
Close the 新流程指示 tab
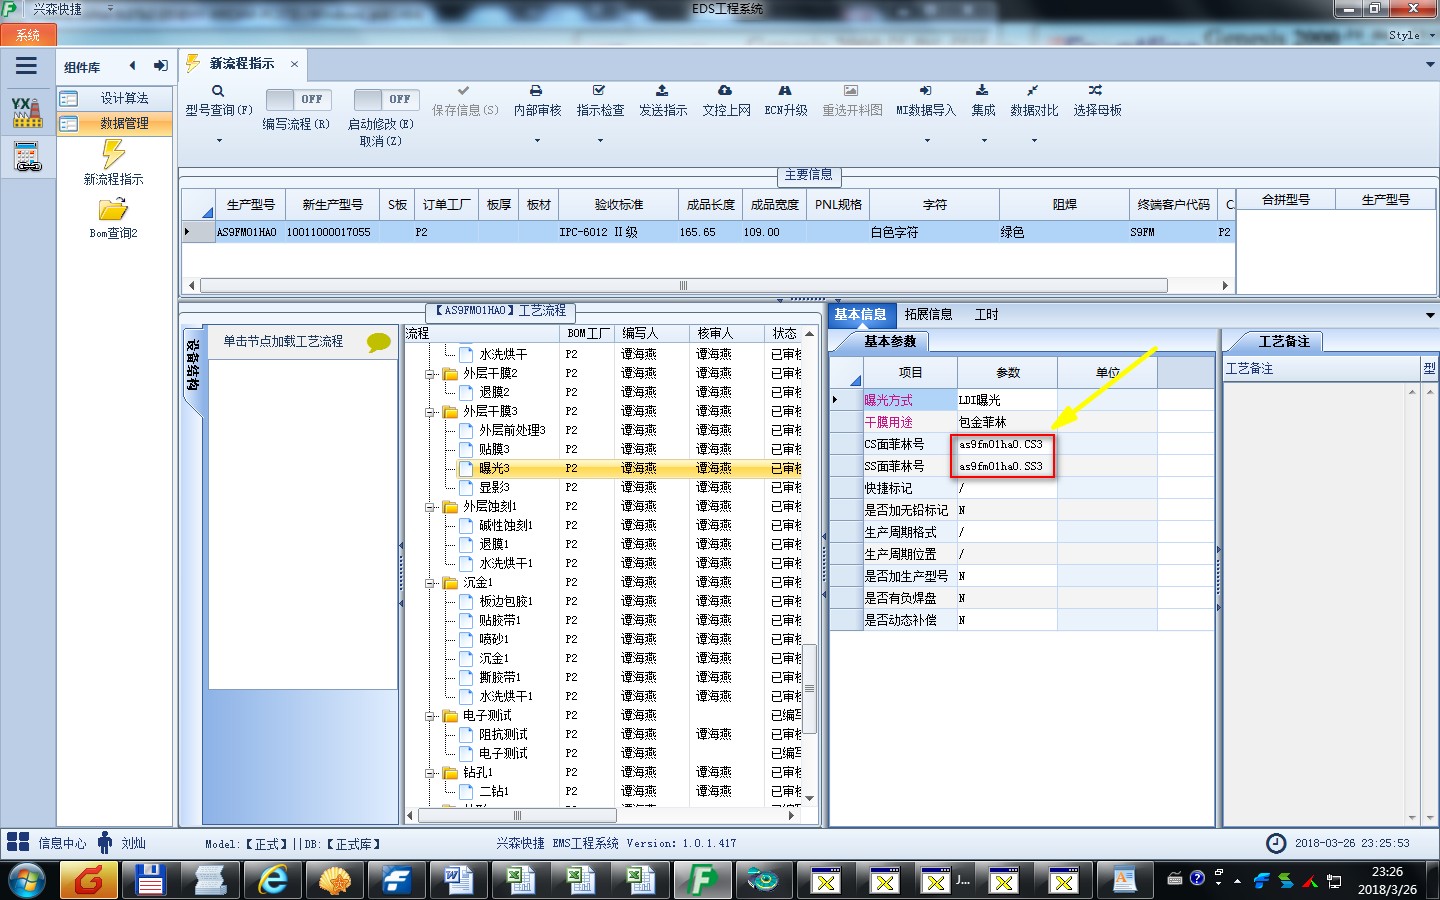click(294, 64)
